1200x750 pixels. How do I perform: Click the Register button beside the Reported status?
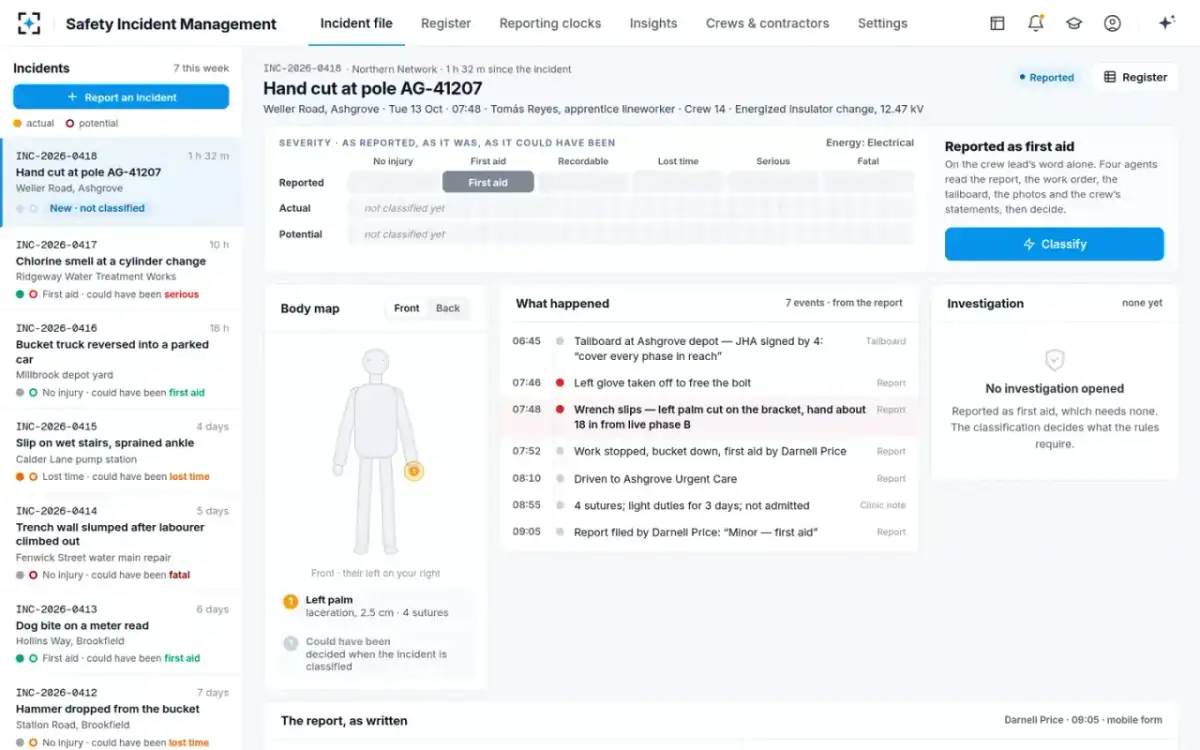tap(1135, 77)
